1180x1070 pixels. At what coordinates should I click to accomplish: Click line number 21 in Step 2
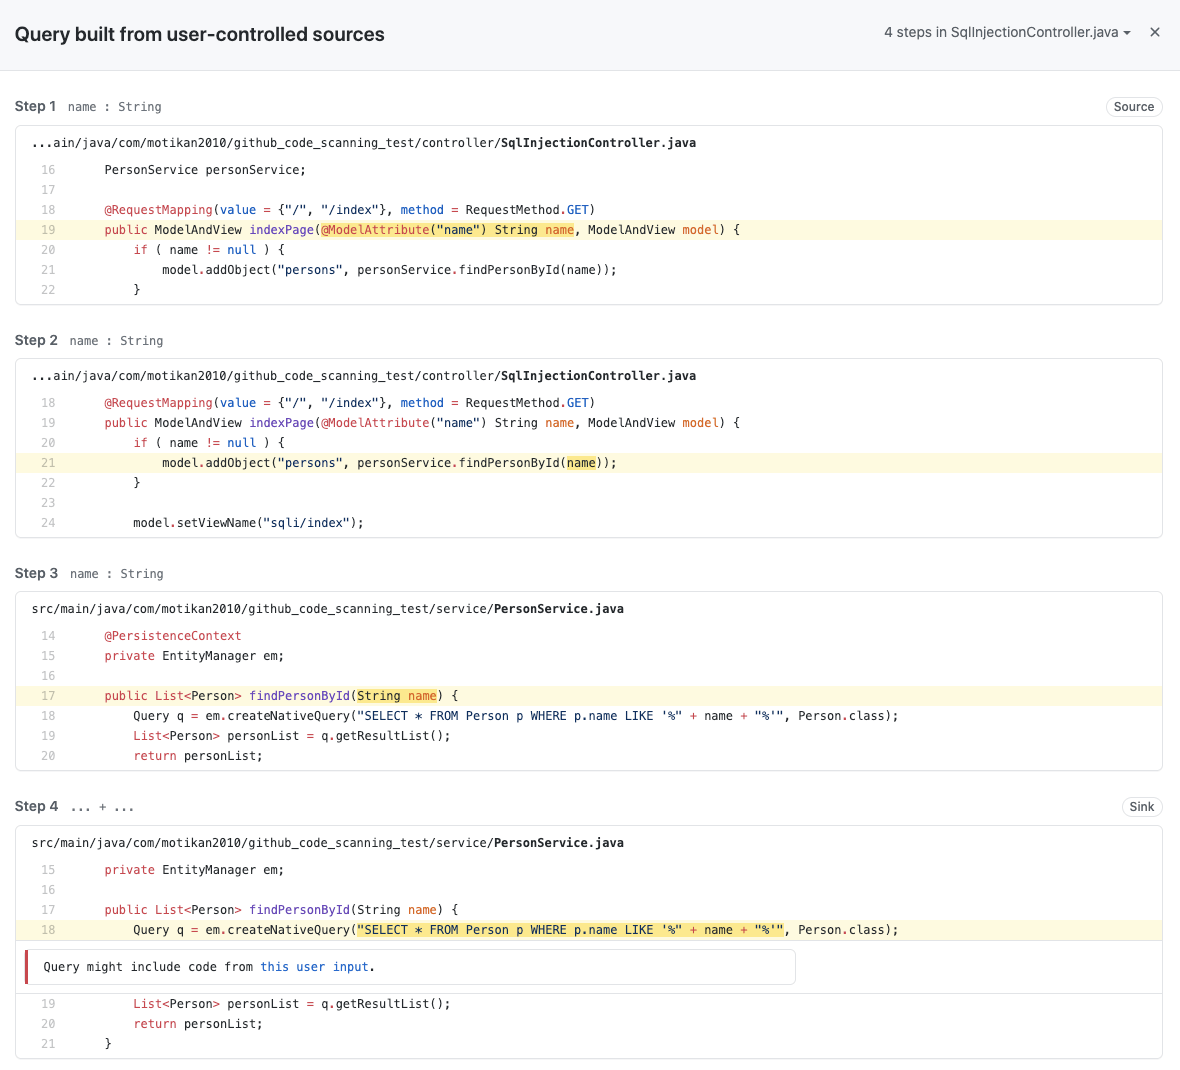[x=48, y=463]
